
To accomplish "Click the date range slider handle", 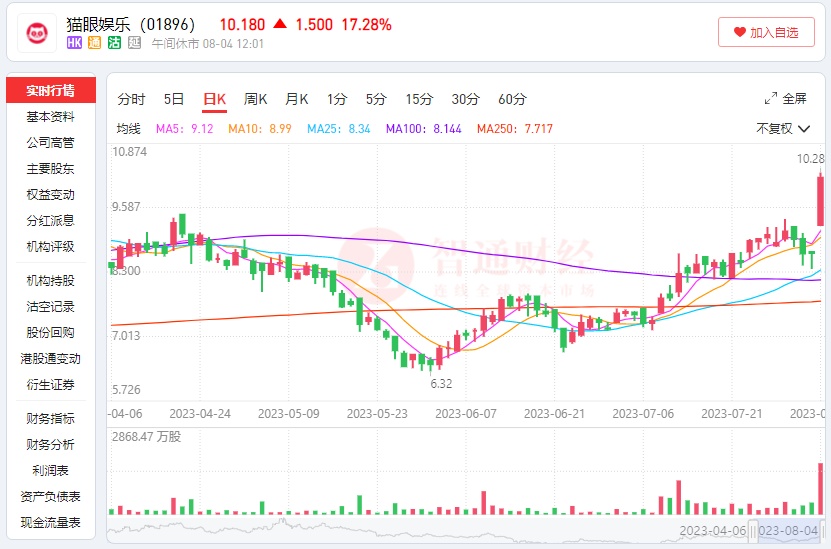I will (x=756, y=530).
